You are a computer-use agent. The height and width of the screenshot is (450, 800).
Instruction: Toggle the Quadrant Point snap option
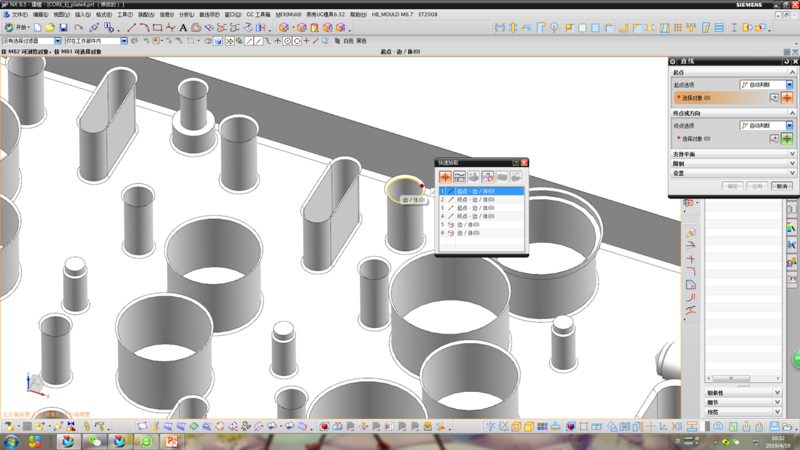[297, 41]
